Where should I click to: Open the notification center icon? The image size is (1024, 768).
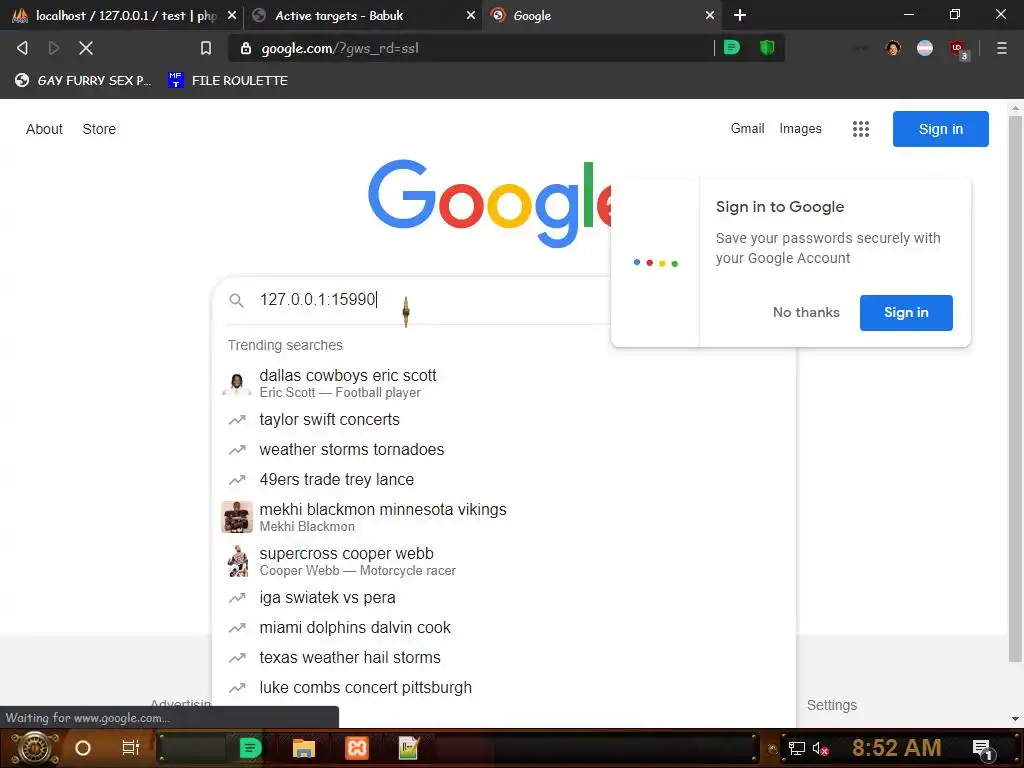(983, 749)
